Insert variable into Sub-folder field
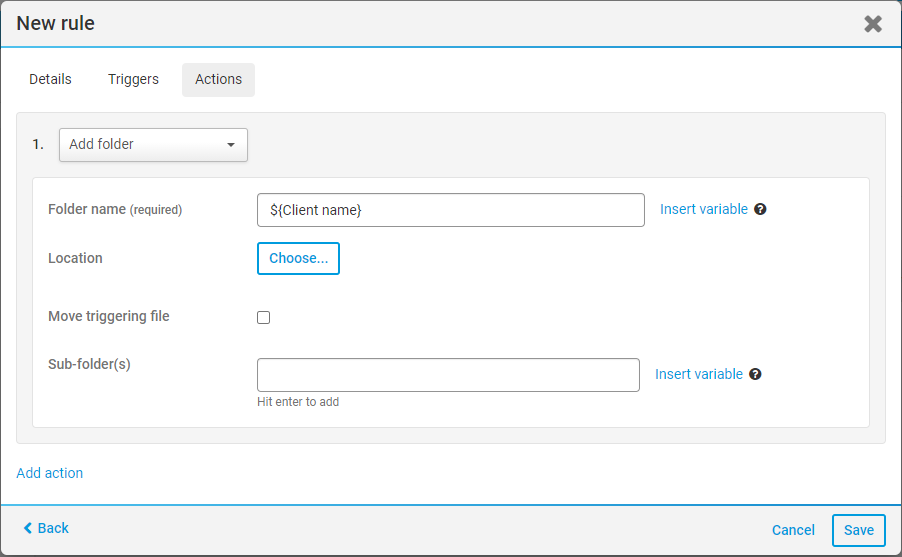Viewport: 902px width, 557px height. (x=698, y=374)
